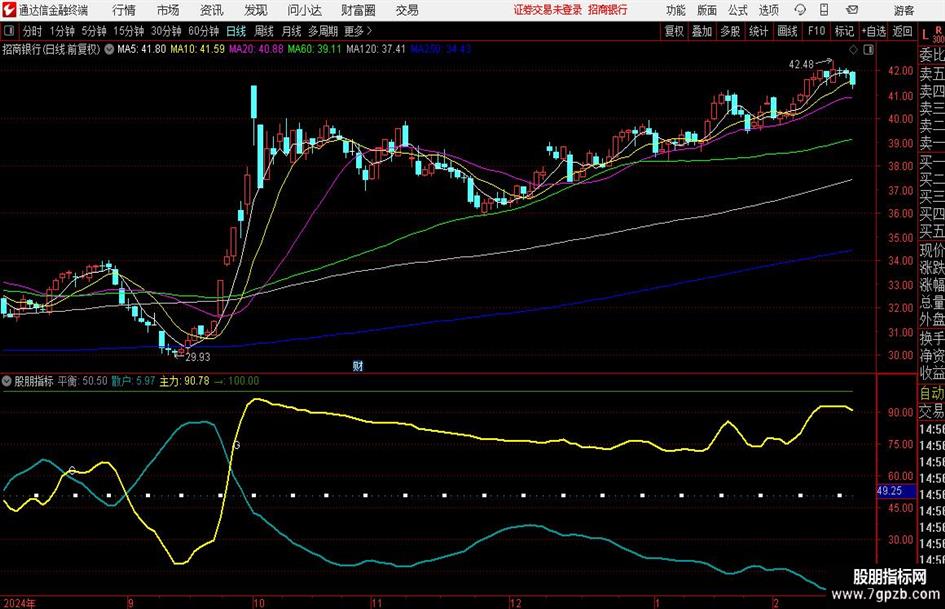Click the L tab in right panel

pos(925,36)
